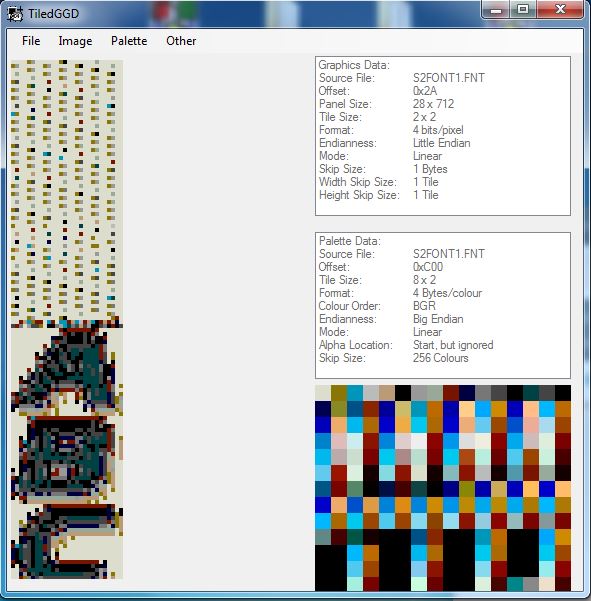
Task: Click the teal pixel-art glyph in graphics panel
Action: tap(66, 370)
